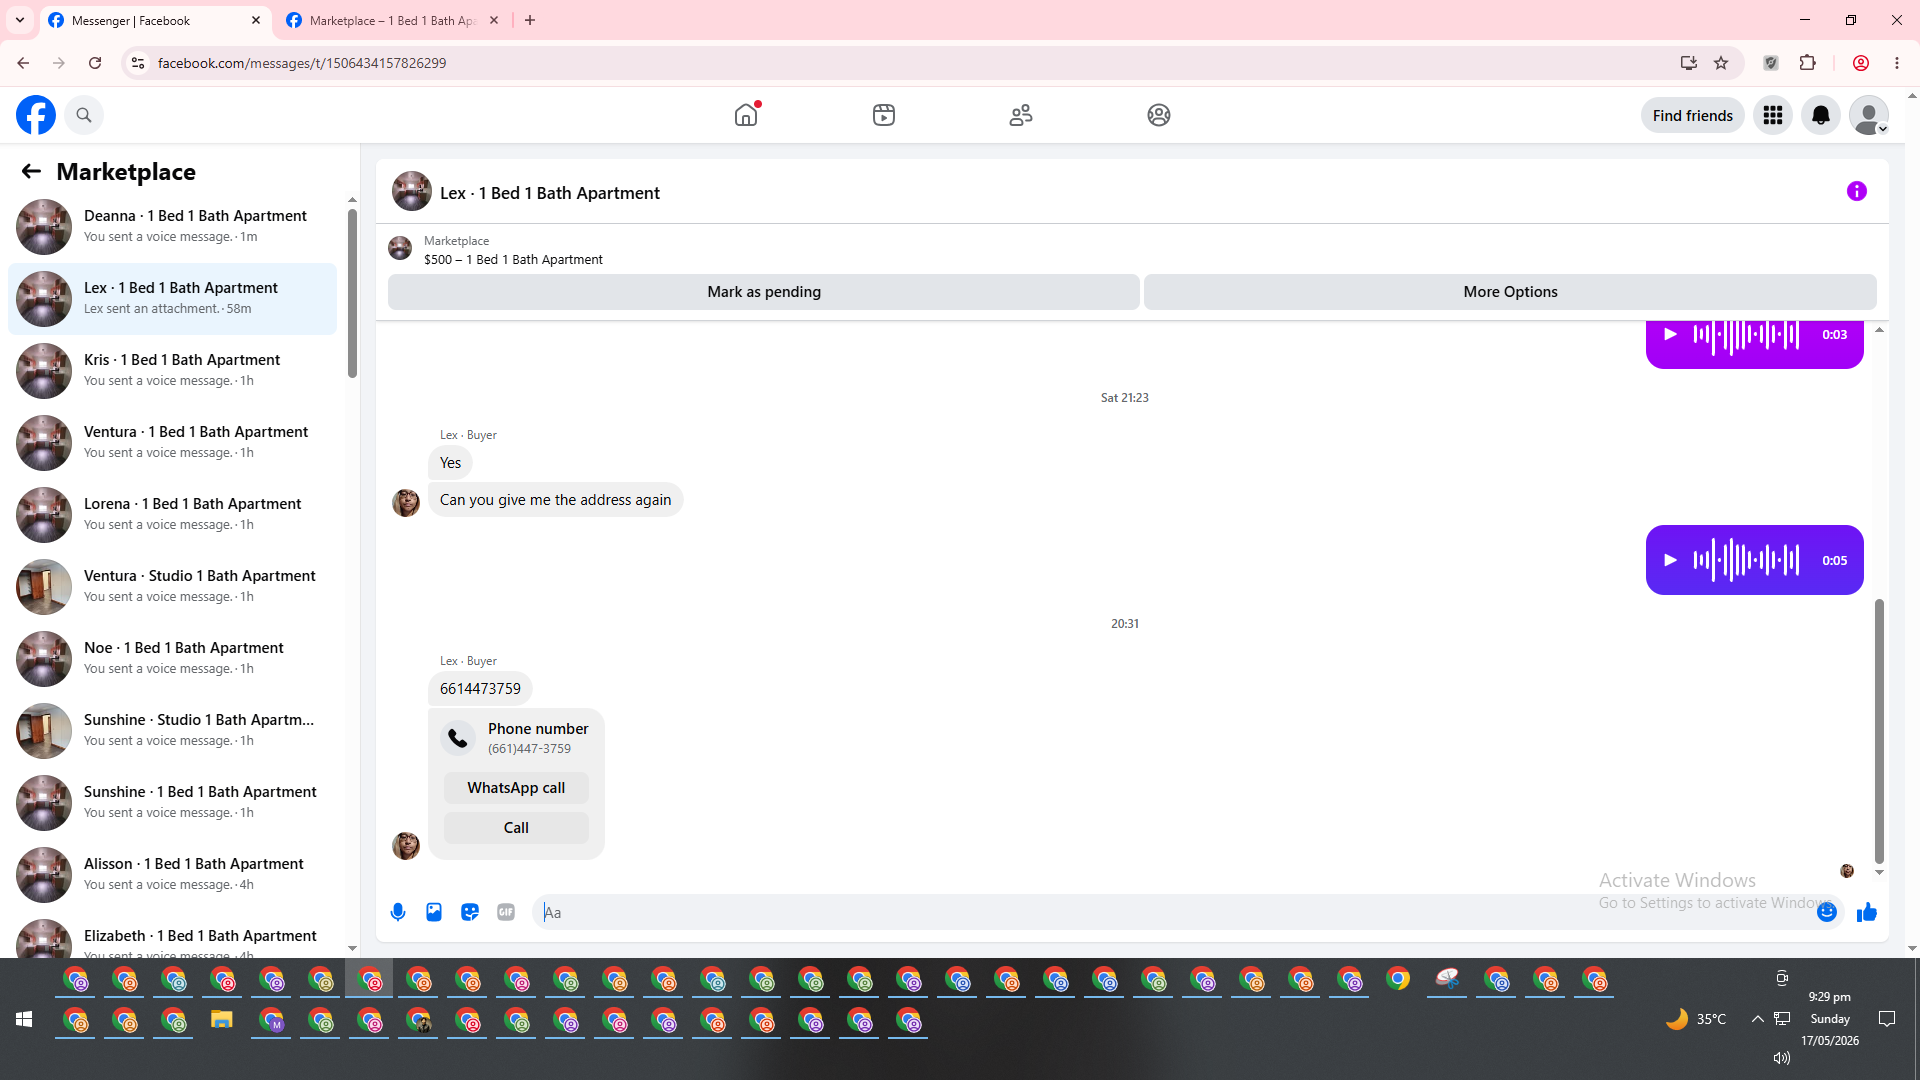Open Kris 1 Bed 1 Bath conversation

[x=172, y=371]
